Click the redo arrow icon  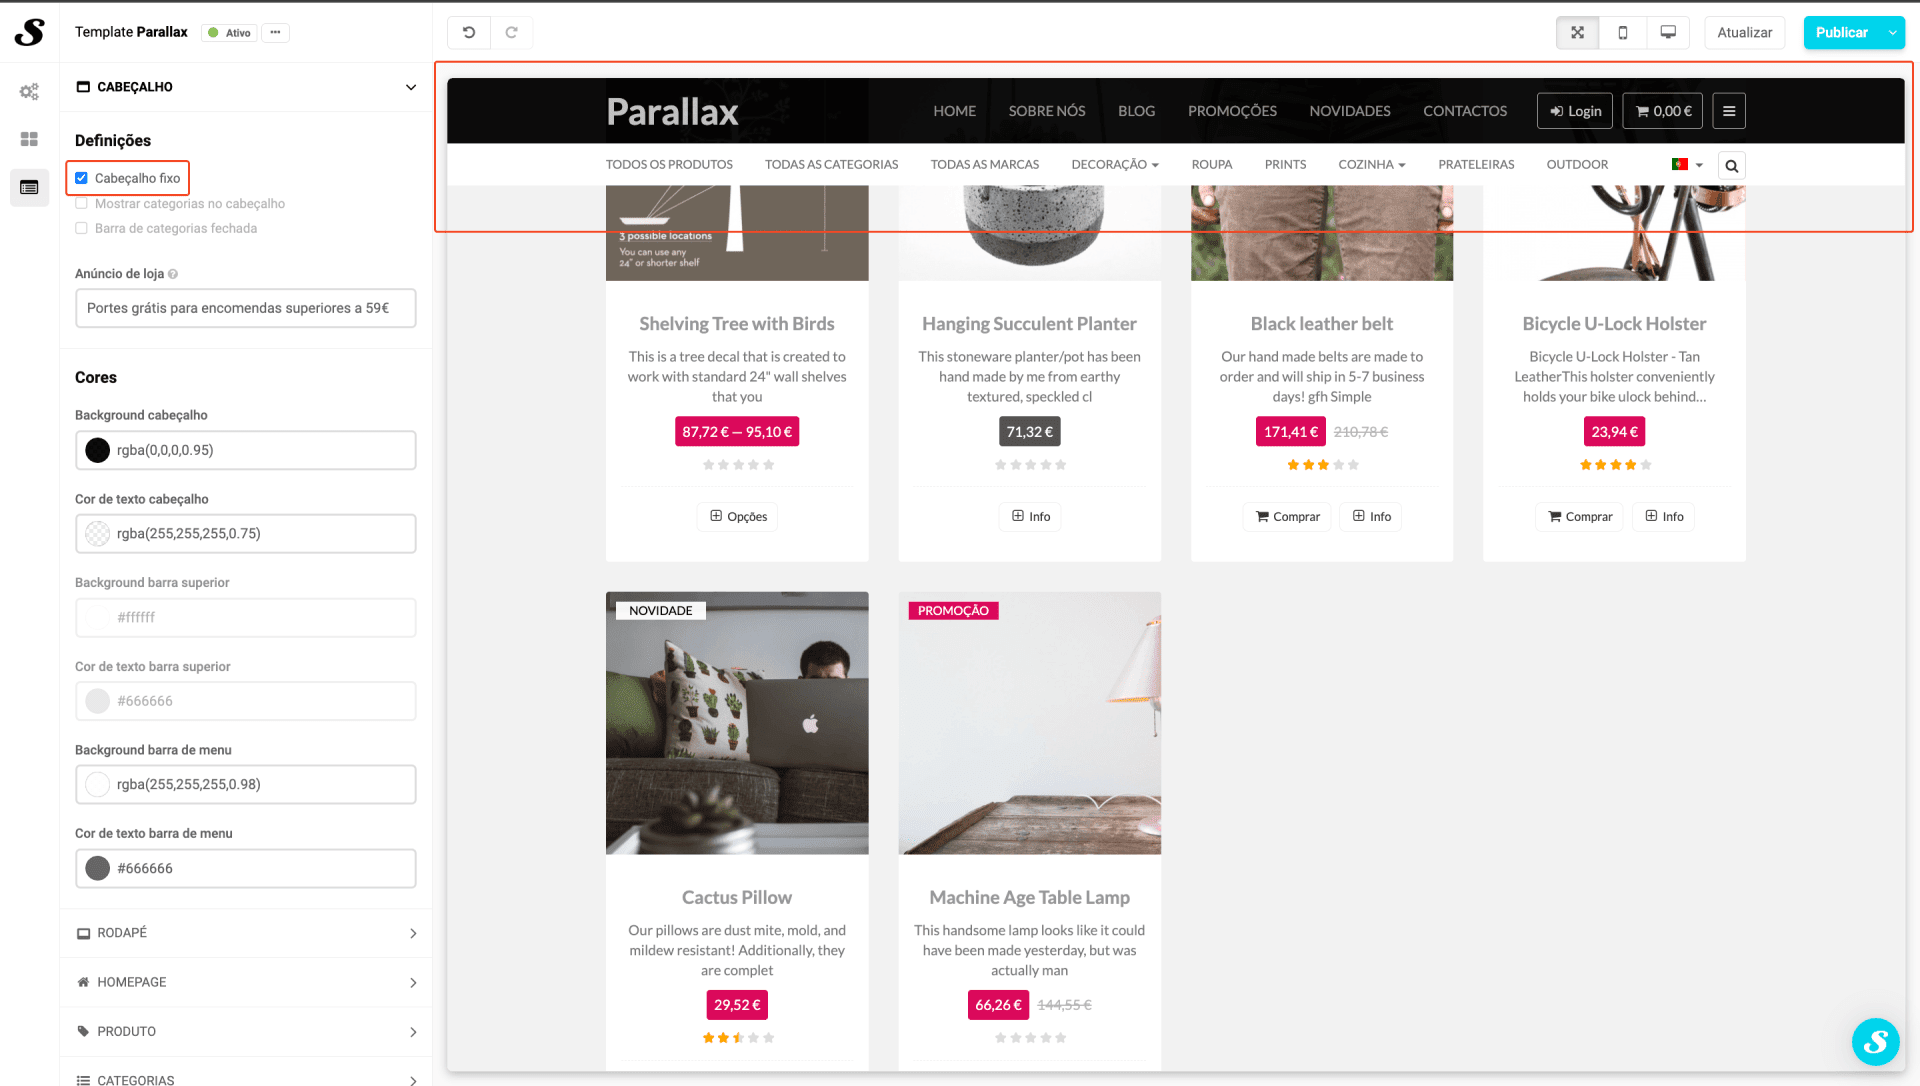(x=511, y=32)
